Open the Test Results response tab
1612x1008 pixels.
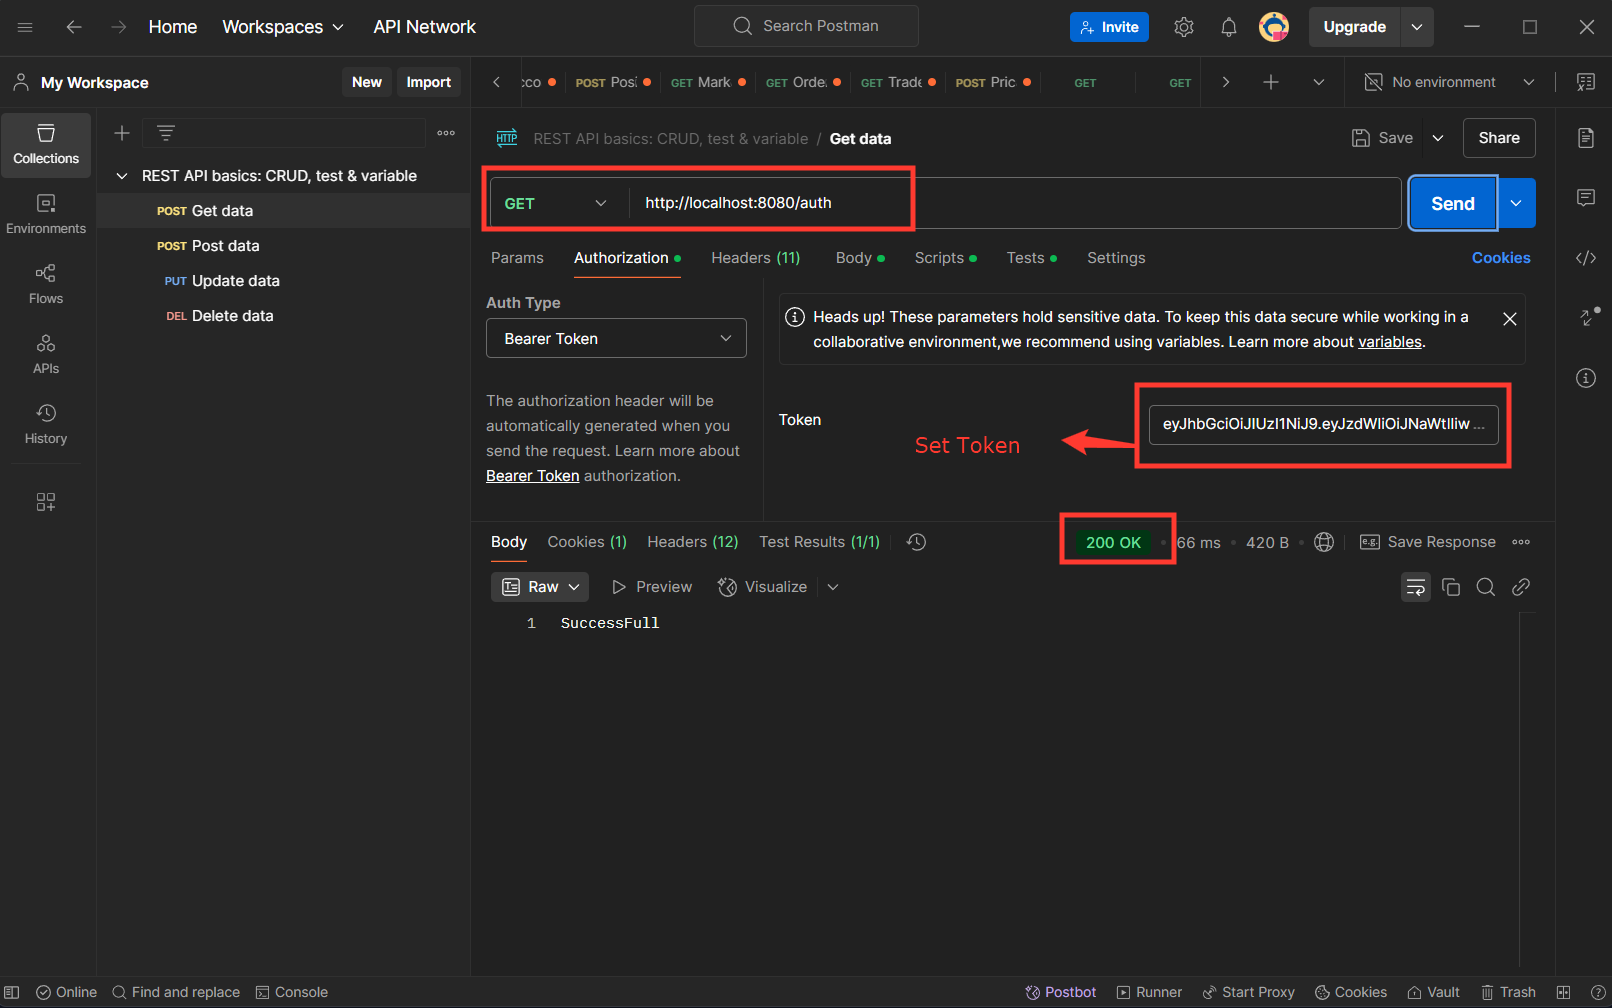pos(819,542)
